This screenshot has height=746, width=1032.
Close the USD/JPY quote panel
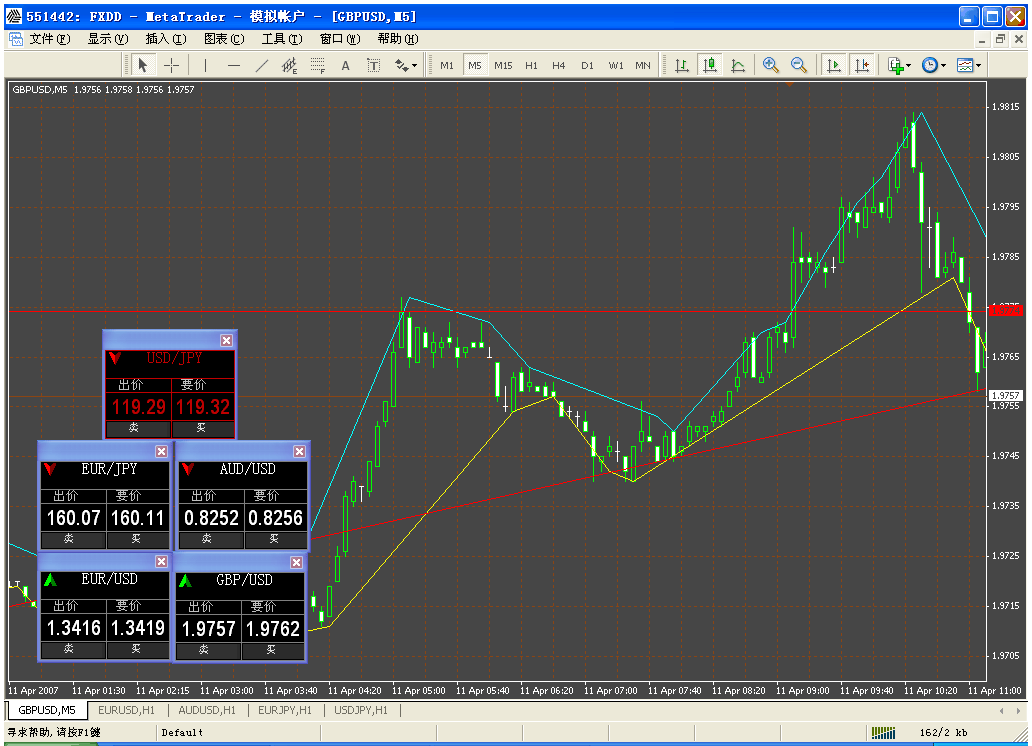click(226, 340)
